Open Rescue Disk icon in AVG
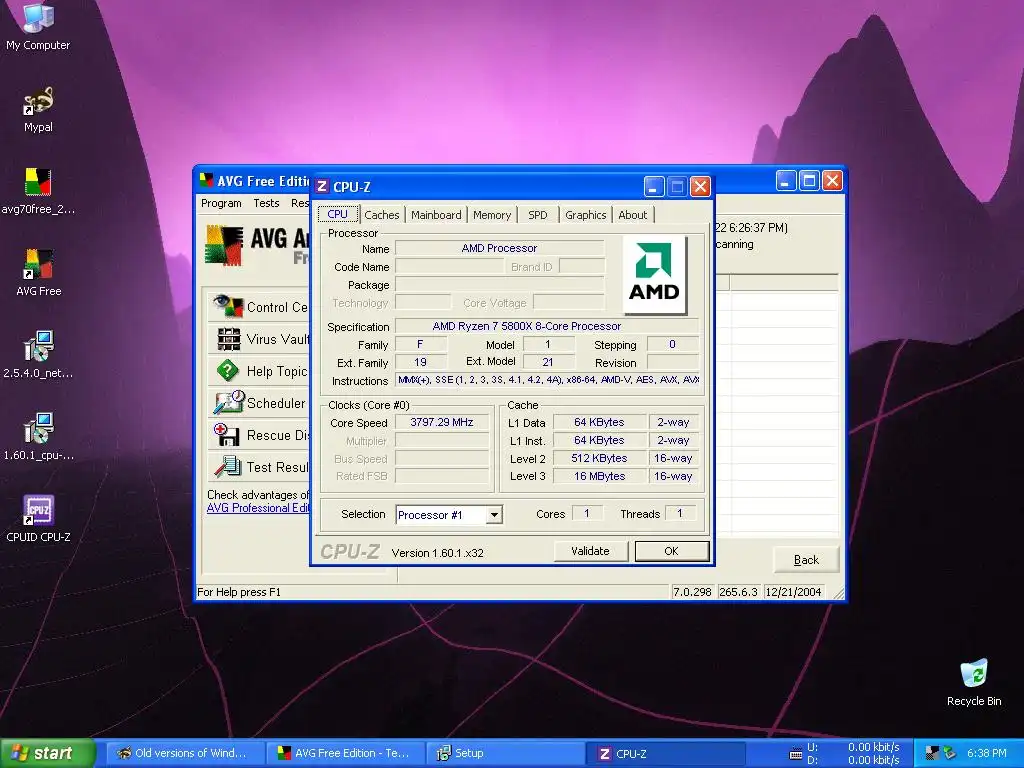 (227, 435)
